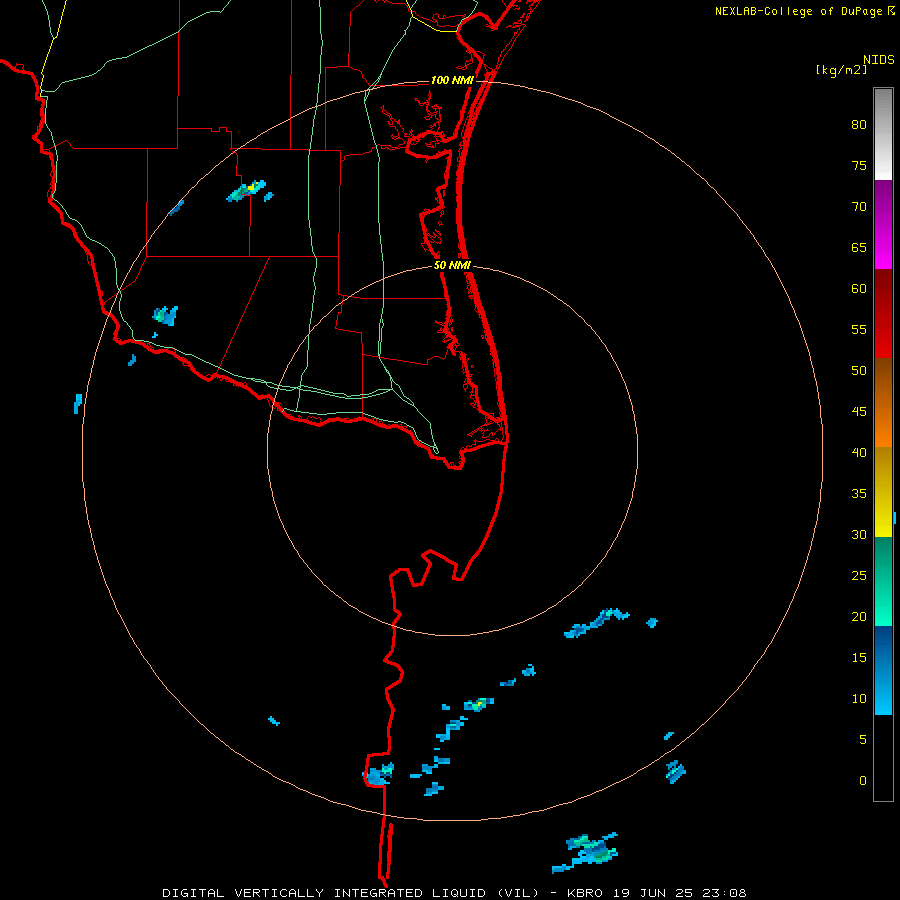
Task: Click the 100 NMI range ring label
Action: pyautogui.click(x=452, y=80)
